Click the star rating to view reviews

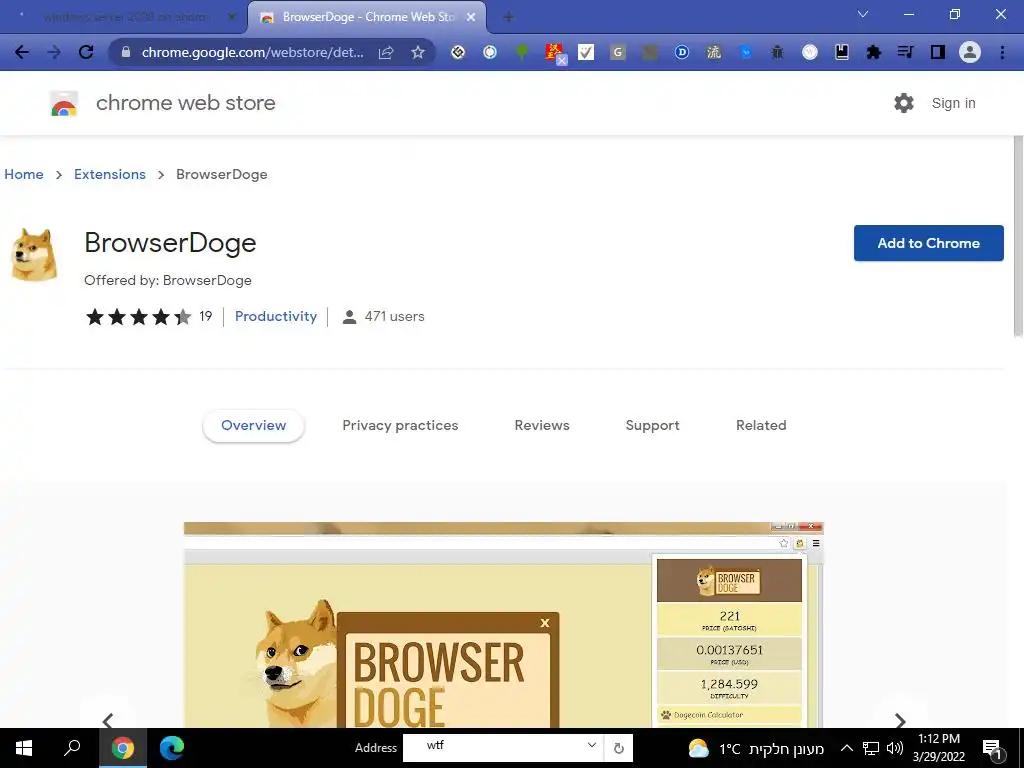coord(138,317)
